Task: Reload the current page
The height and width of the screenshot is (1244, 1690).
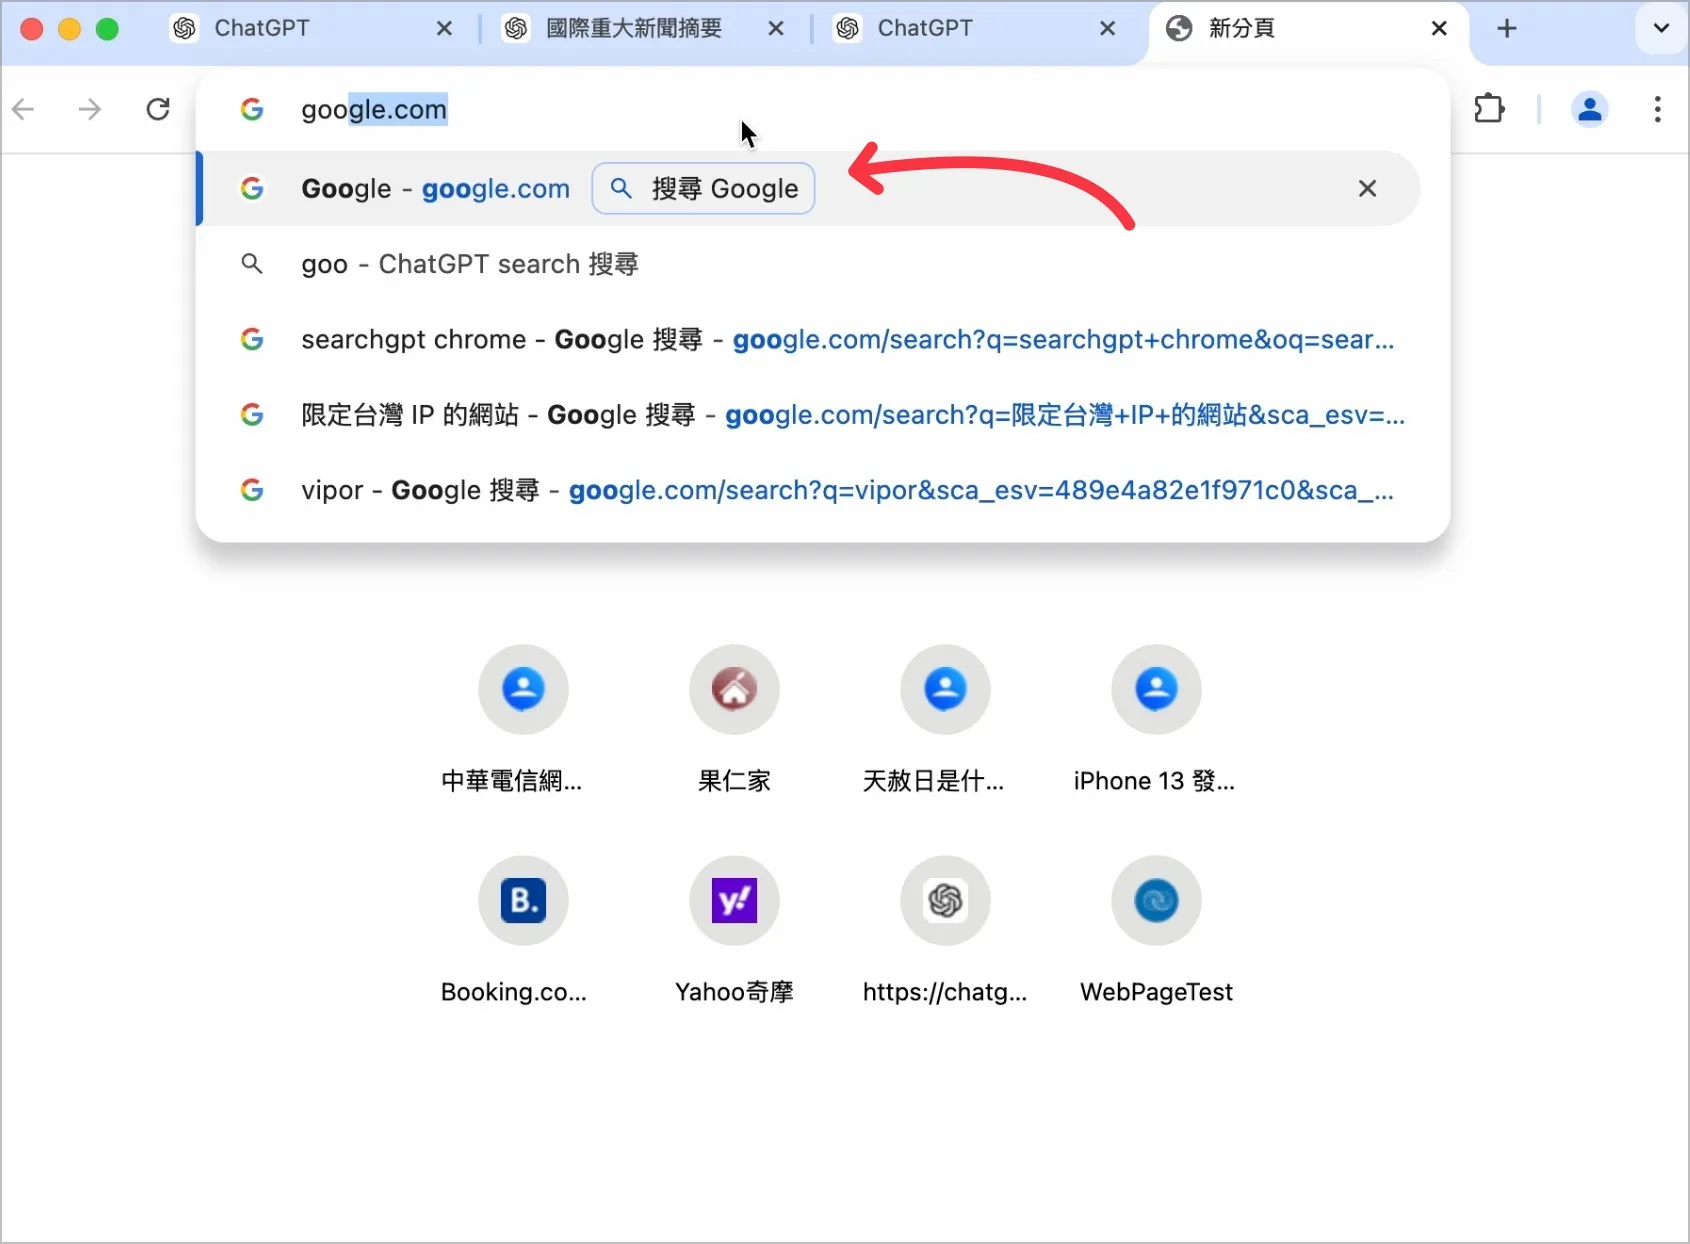Action: tap(158, 109)
